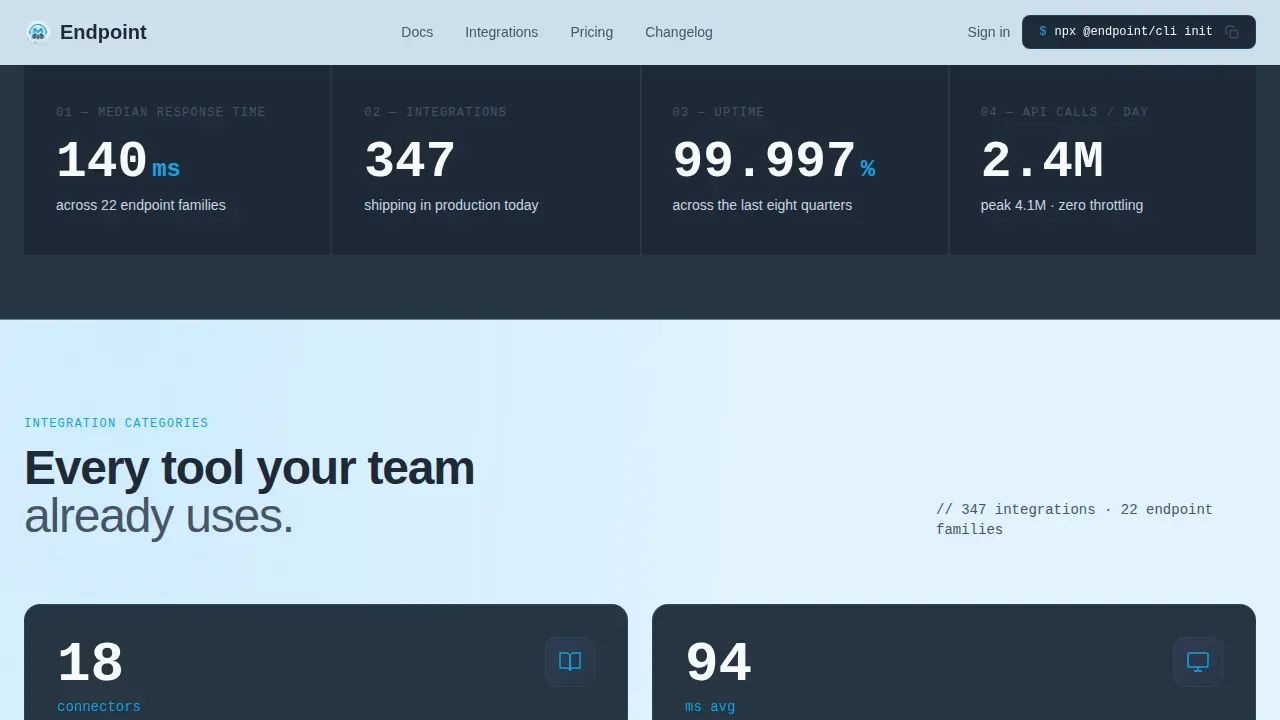Click the 'Every tool your team' heading
The image size is (1280, 720).
click(x=249, y=468)
